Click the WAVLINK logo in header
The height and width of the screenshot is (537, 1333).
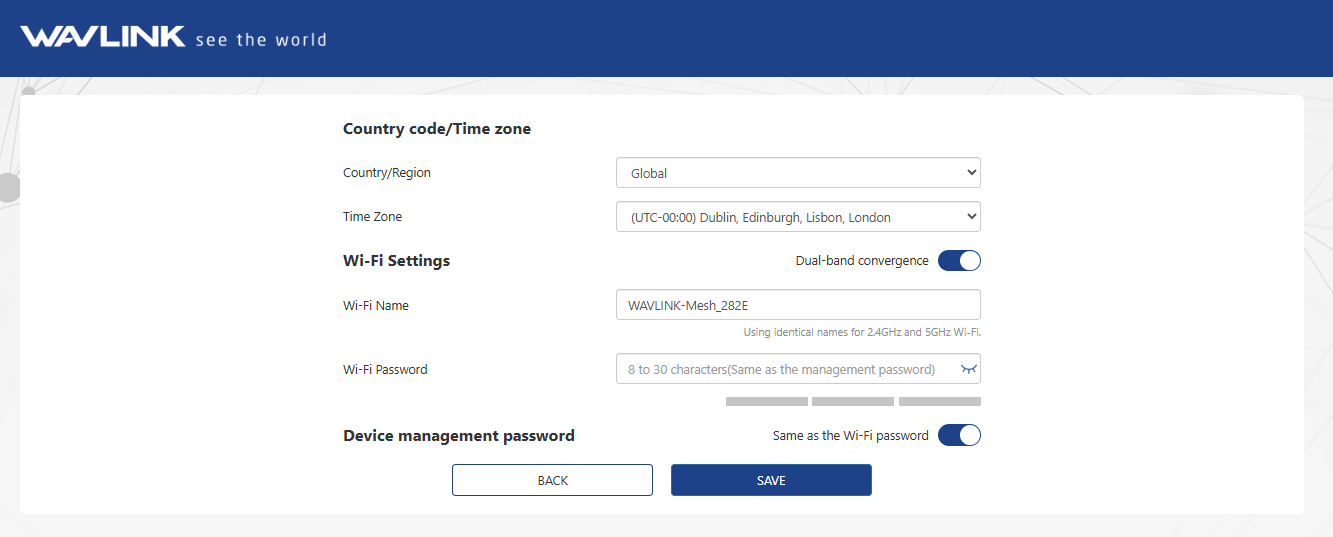coord(103,37)
